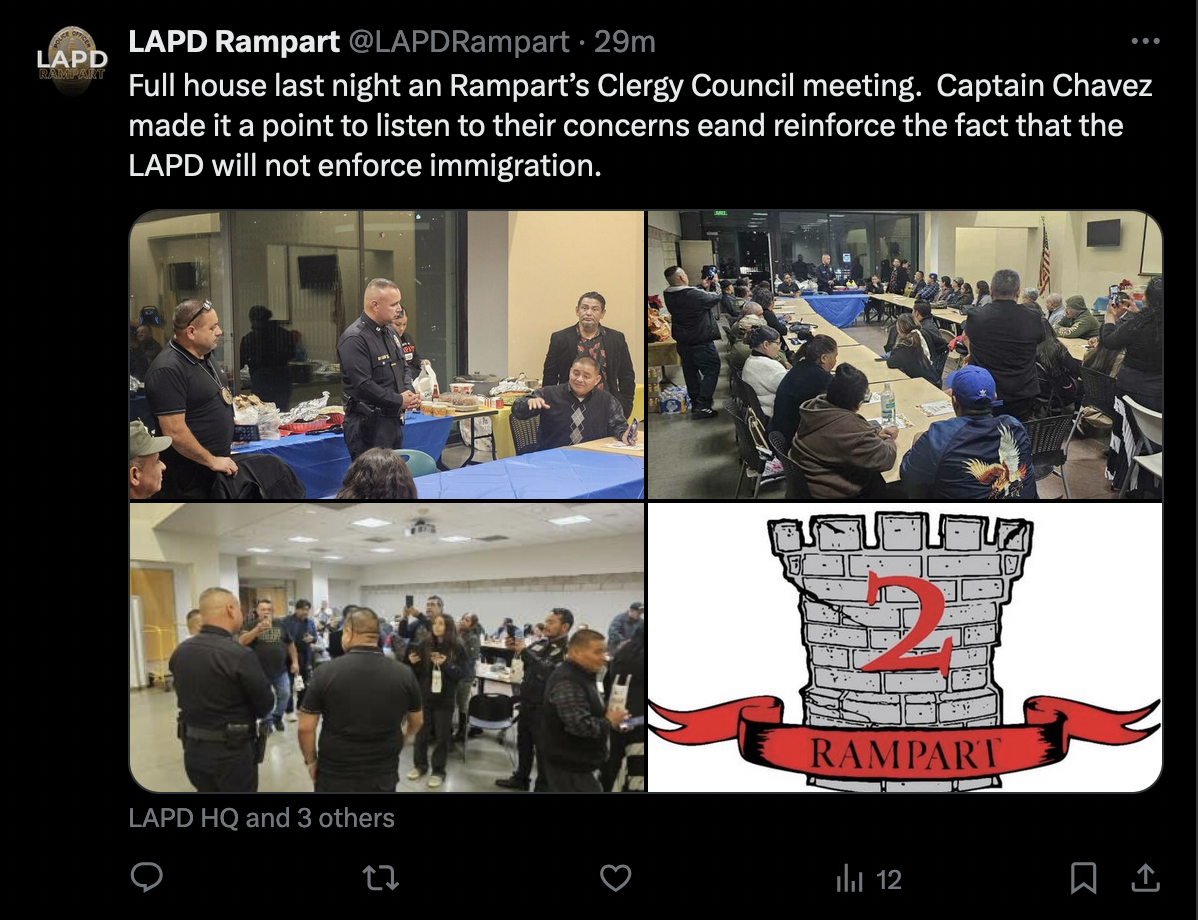This screenshot has width=1198, height=920.
Task: Open the three-dot more options menu
Action: [x=1145, y=41]
